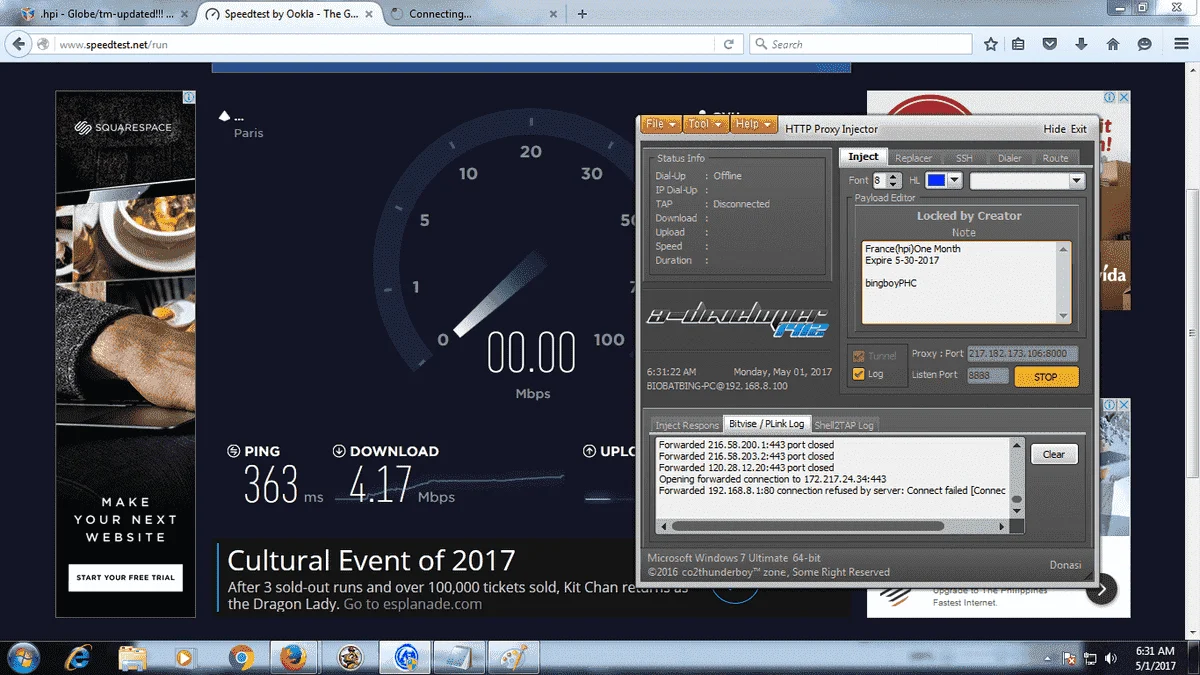Pick the blue HL color swatch
Image resolution: width=1200 pixels, height=675 pixels.
point(936,181)
